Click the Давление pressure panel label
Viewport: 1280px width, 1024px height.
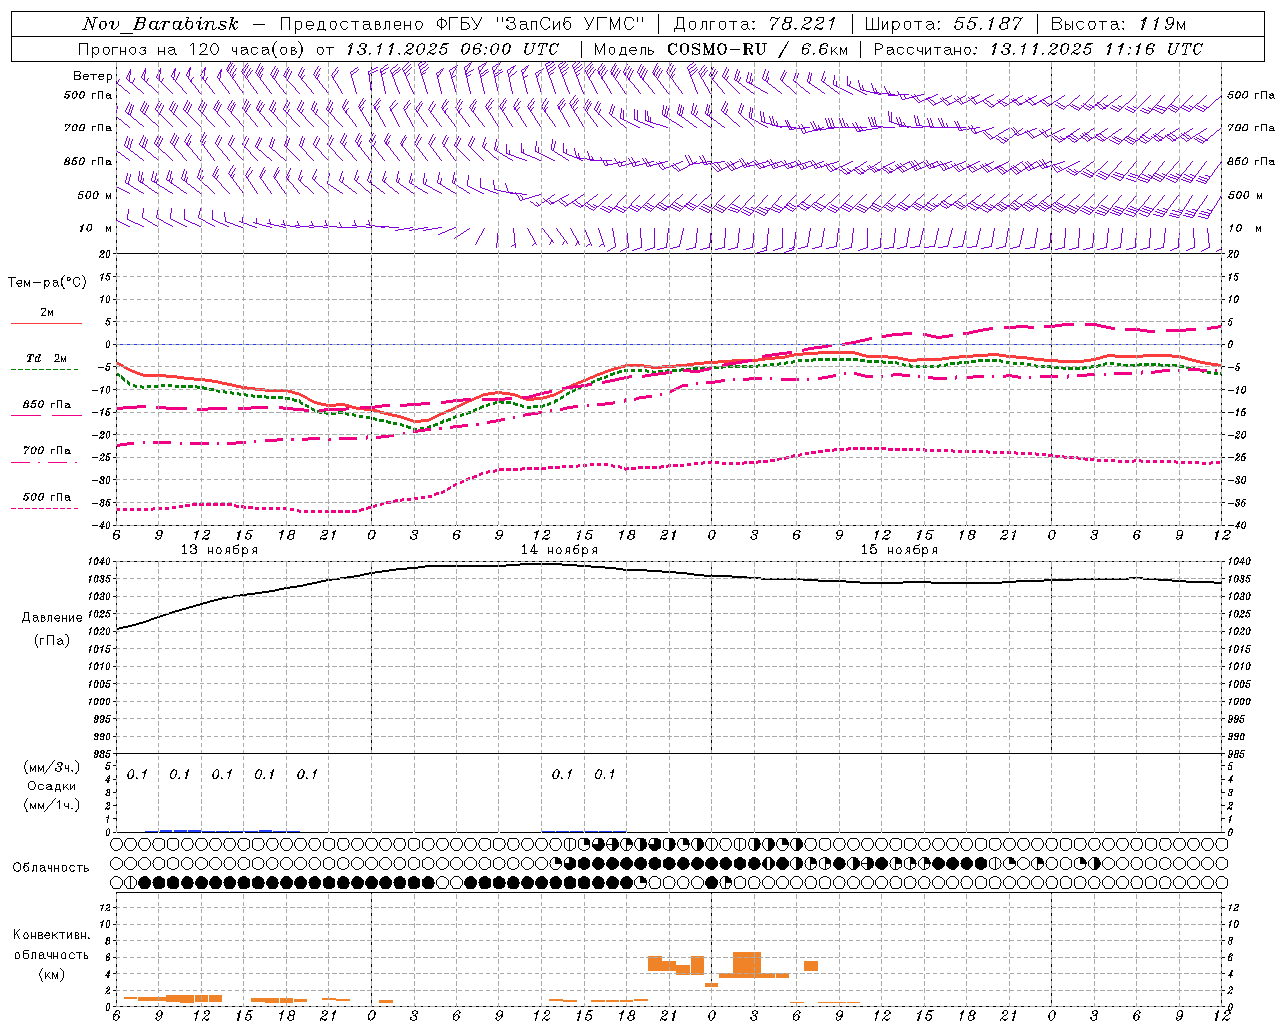coord(52,618)
